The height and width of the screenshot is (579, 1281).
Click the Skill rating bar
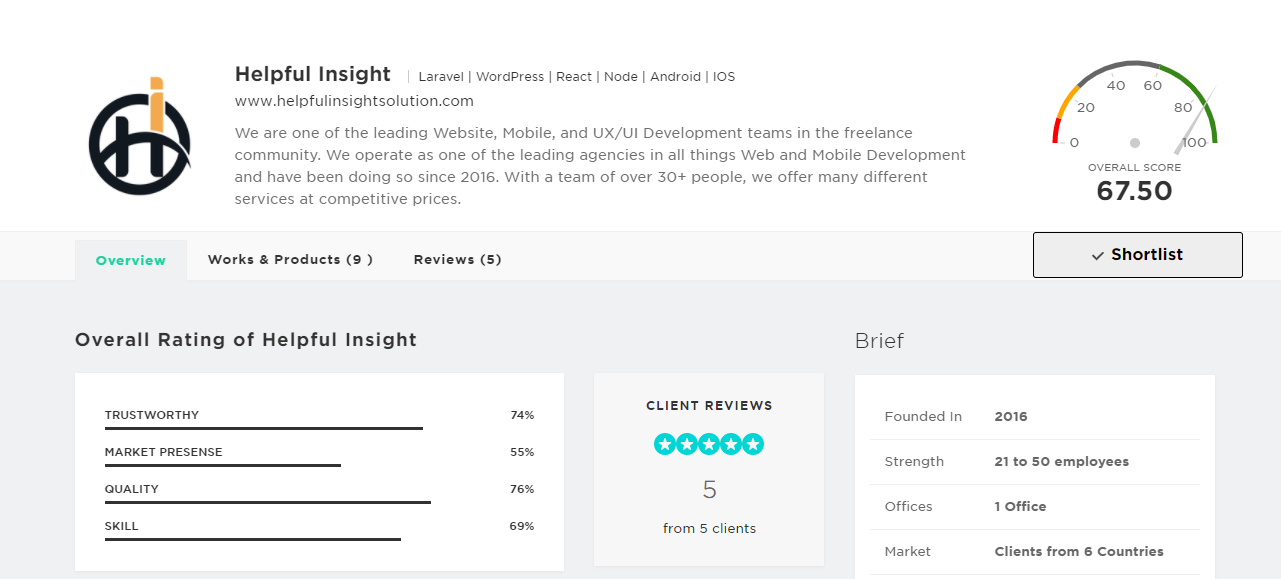[x=253, y=539]
